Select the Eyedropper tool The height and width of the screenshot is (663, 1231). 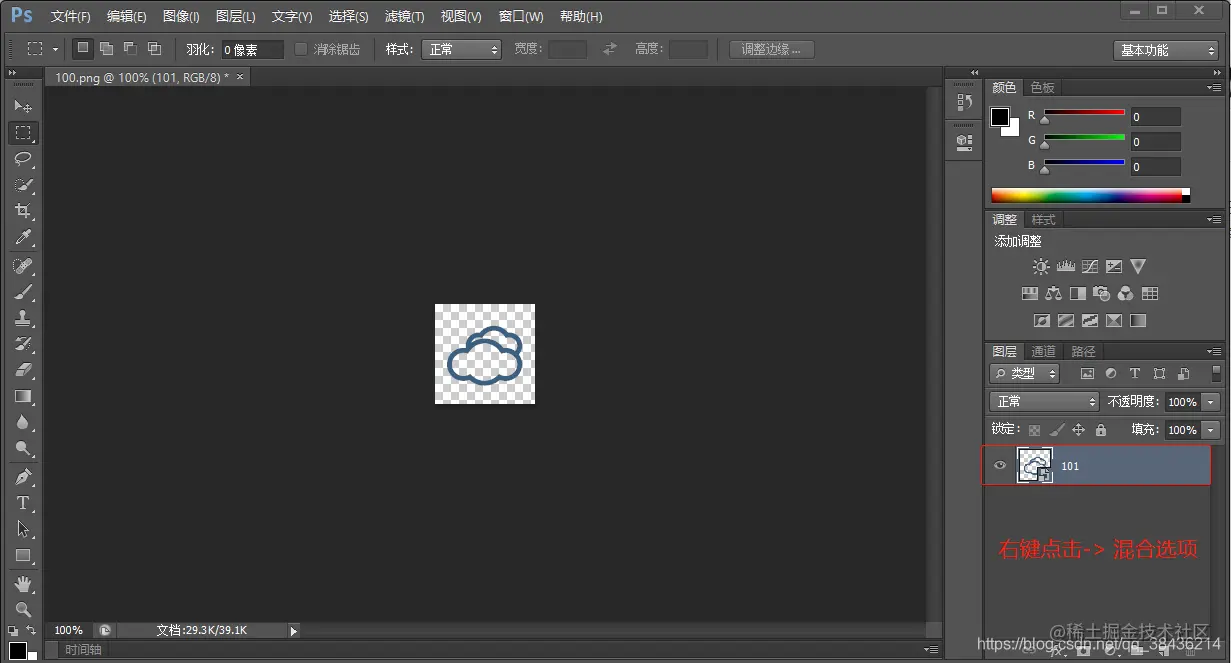[23, 237]
